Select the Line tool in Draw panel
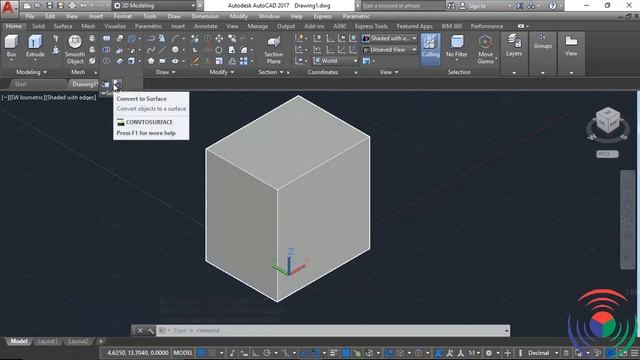This screenshot has width=640, height=360. (162, 50)
